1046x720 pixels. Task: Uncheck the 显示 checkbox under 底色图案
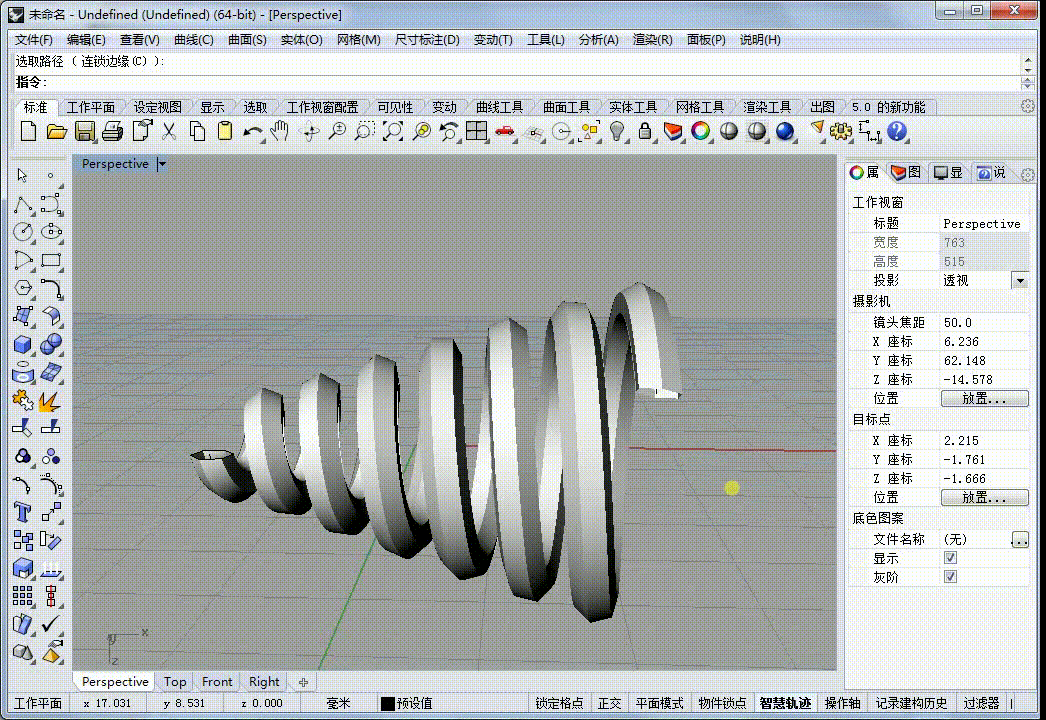(951, 558)
